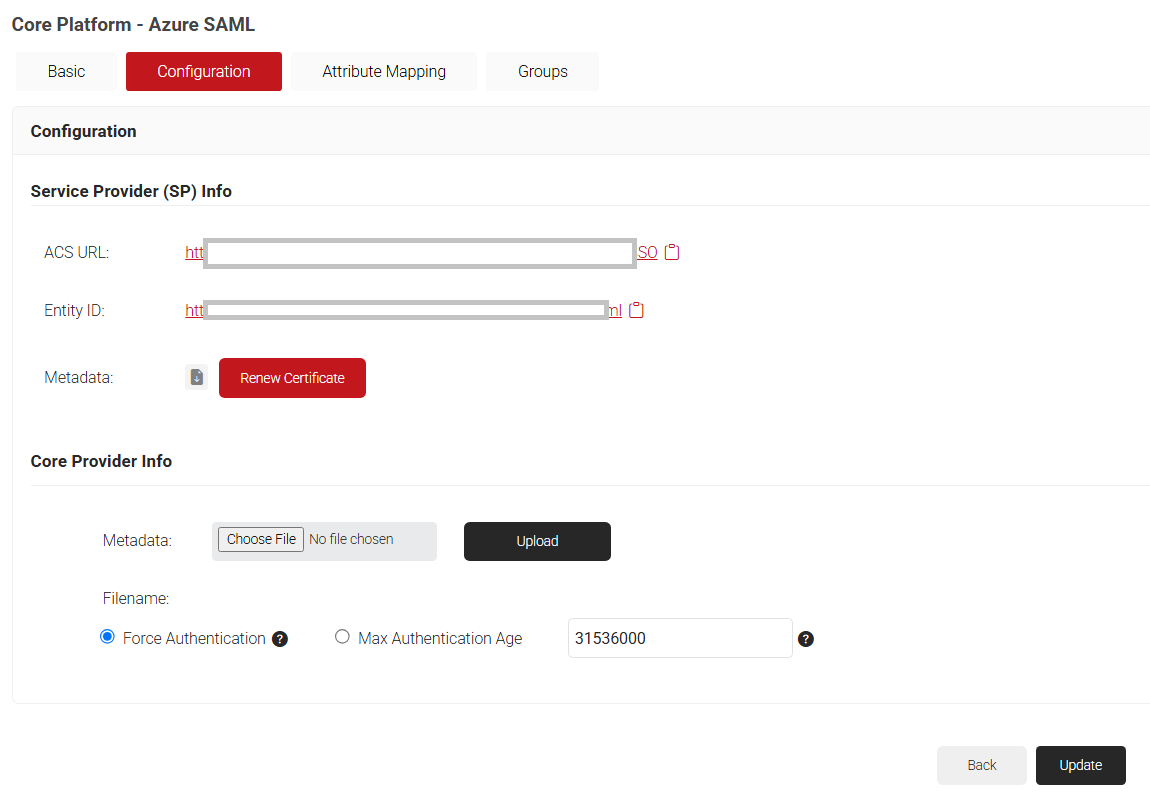Upload the Core Provider metadata

click(x=537, y=541)
